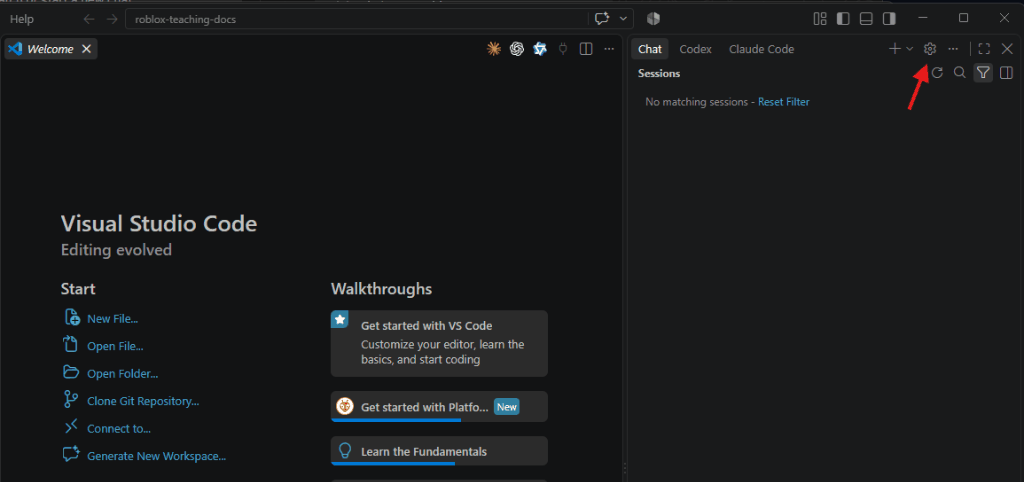Open Learn the Fundamentals walkthrough
1024x482 pixels.
click(x=439, y=451)
